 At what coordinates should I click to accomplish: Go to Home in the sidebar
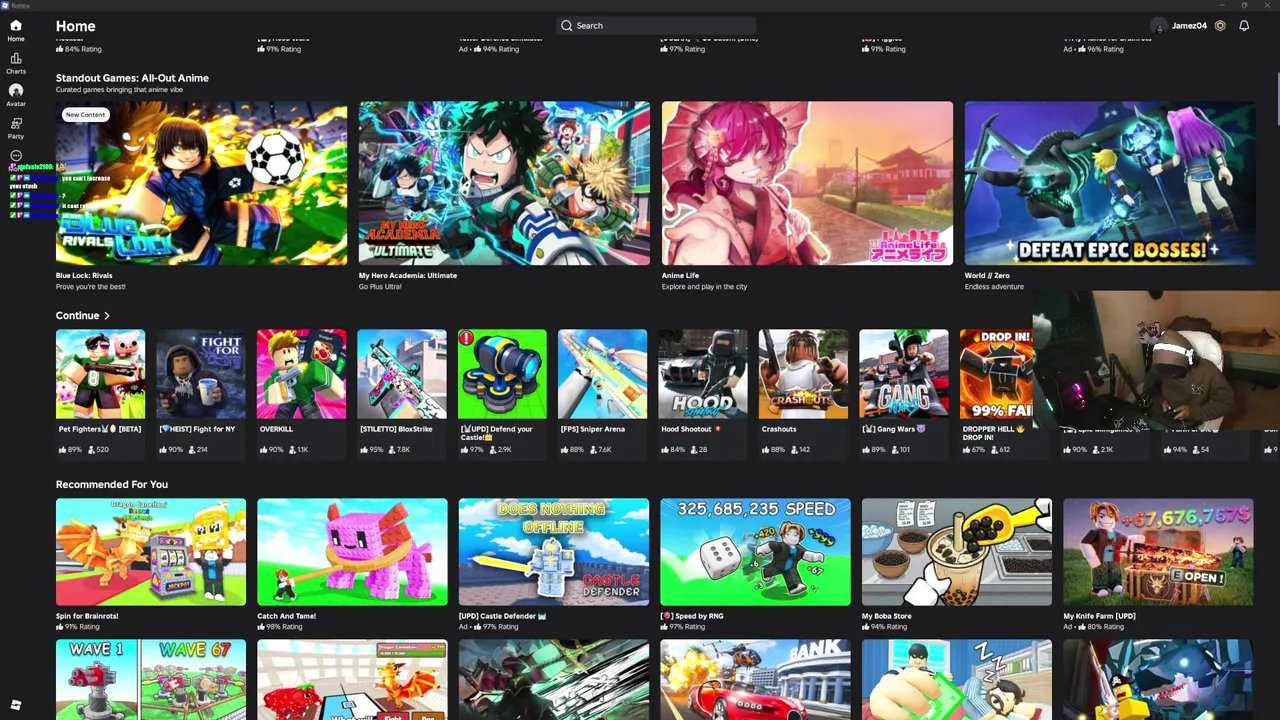[x=16, y=30]
